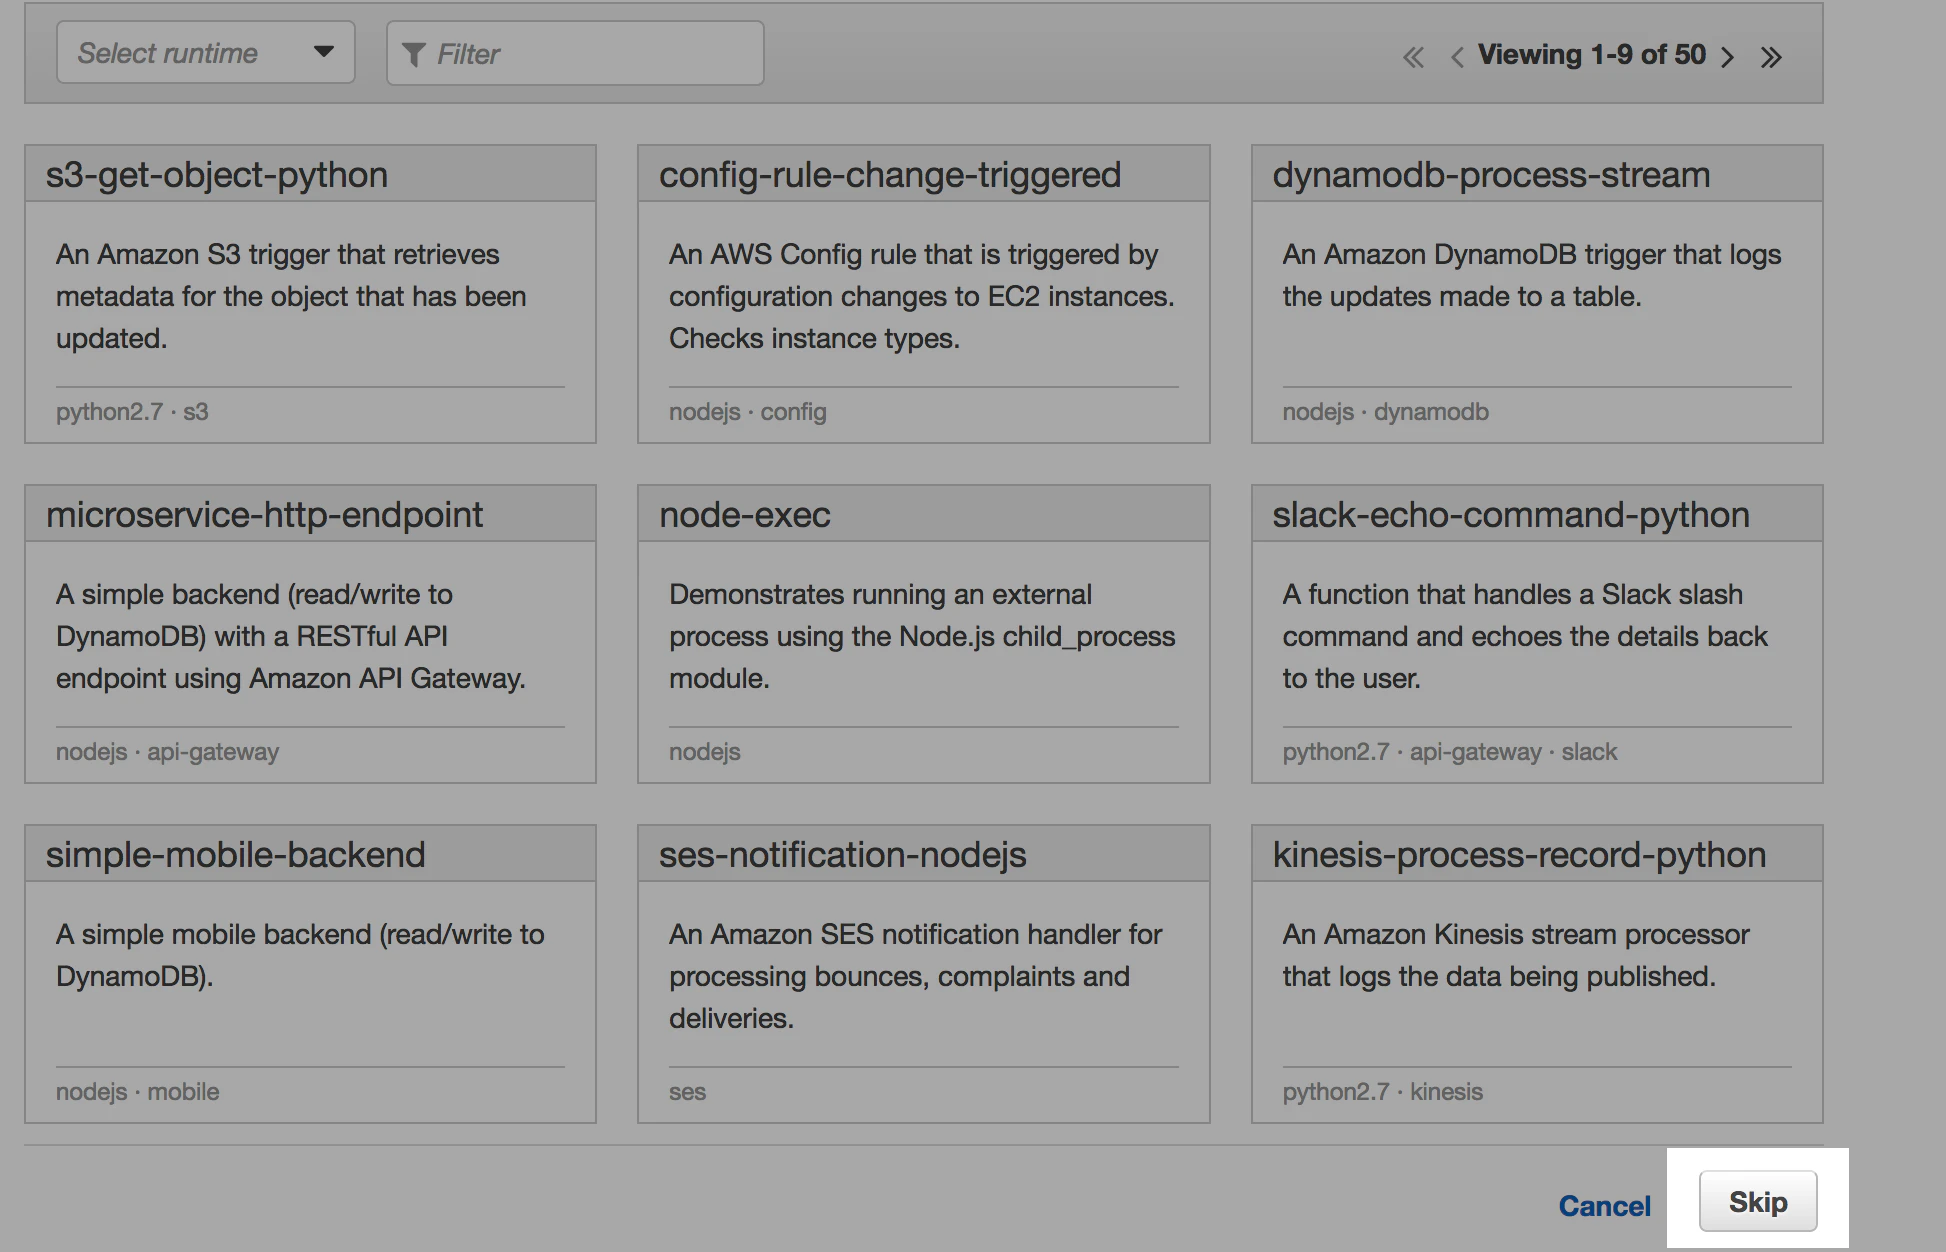1946x1252 pixels.
Task: Go to the first page of blueprints
Action: click(x=1413, y=57)
